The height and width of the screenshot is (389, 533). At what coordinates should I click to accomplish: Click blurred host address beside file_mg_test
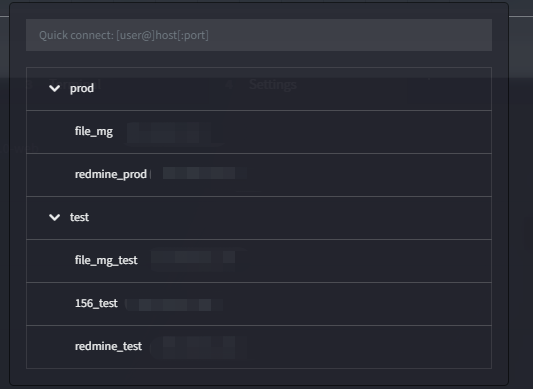pos(198,261)
